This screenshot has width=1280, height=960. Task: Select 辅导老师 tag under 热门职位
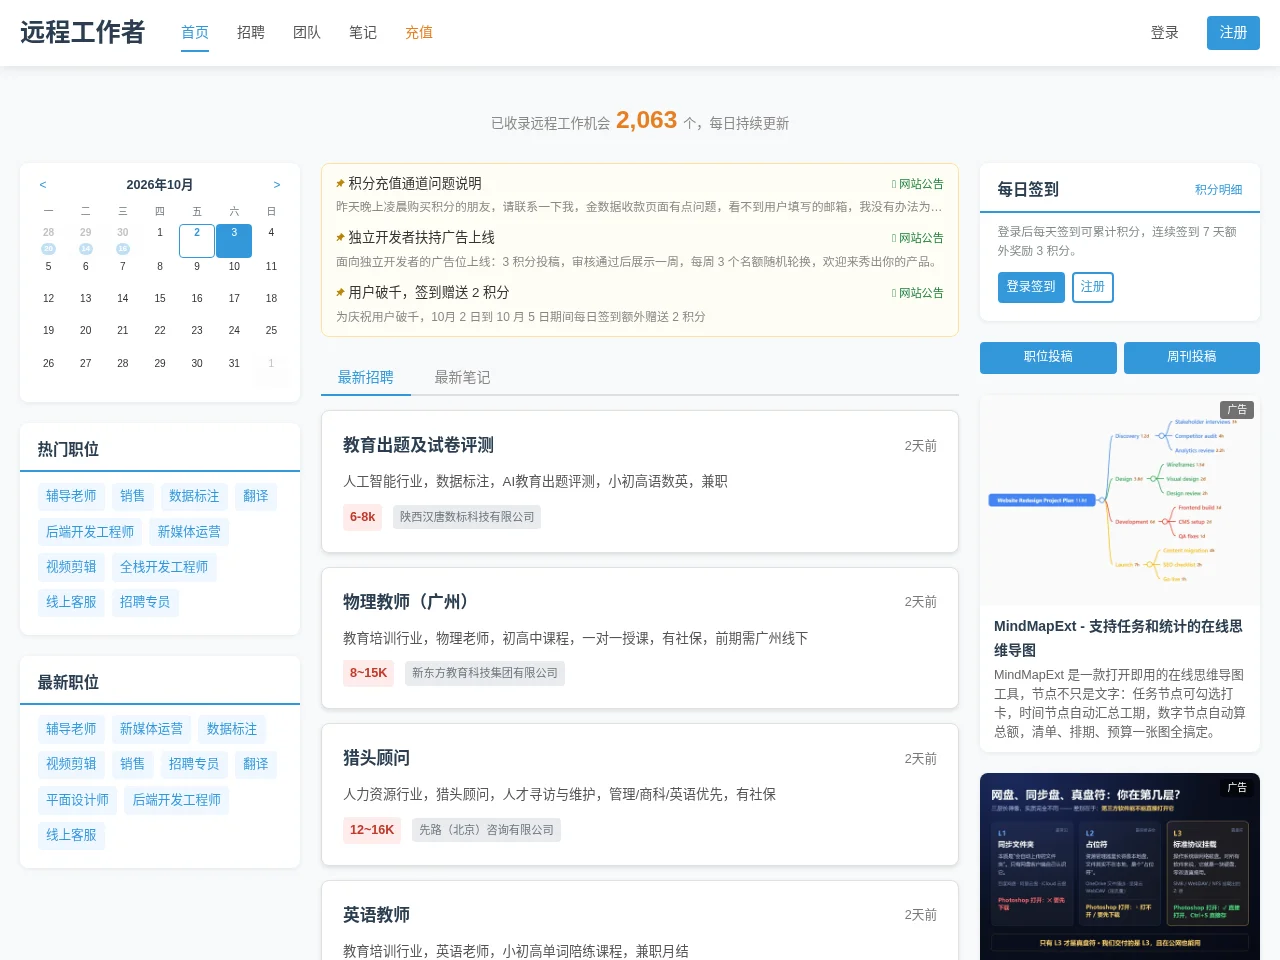pos(71,496)
